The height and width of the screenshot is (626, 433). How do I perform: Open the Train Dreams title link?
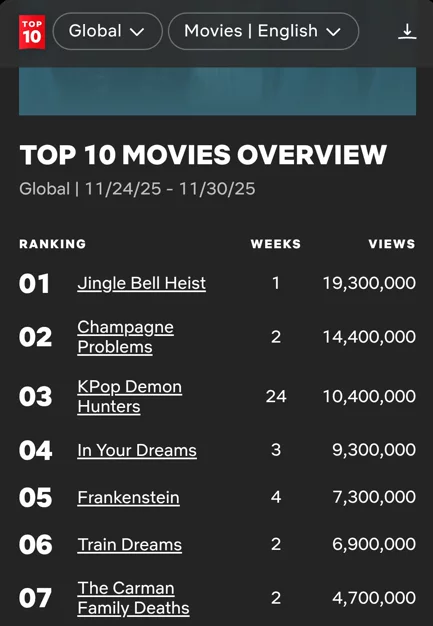pyautogui.click(x=130, y=545)
